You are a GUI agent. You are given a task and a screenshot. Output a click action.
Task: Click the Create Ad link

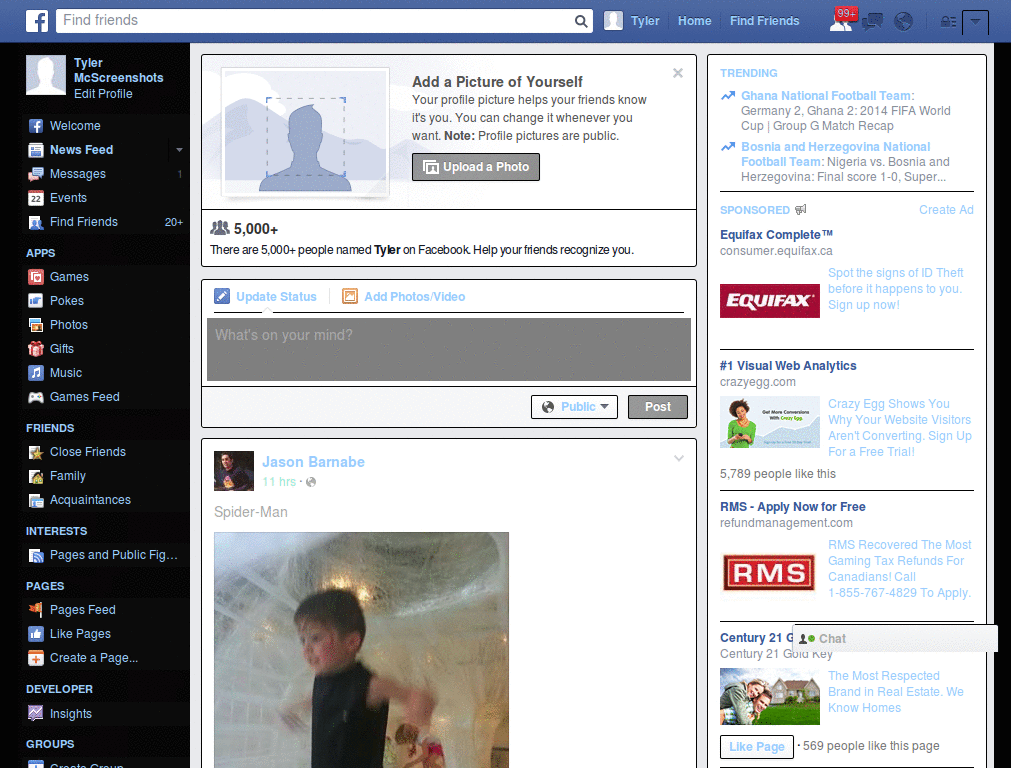coord(946,210)
